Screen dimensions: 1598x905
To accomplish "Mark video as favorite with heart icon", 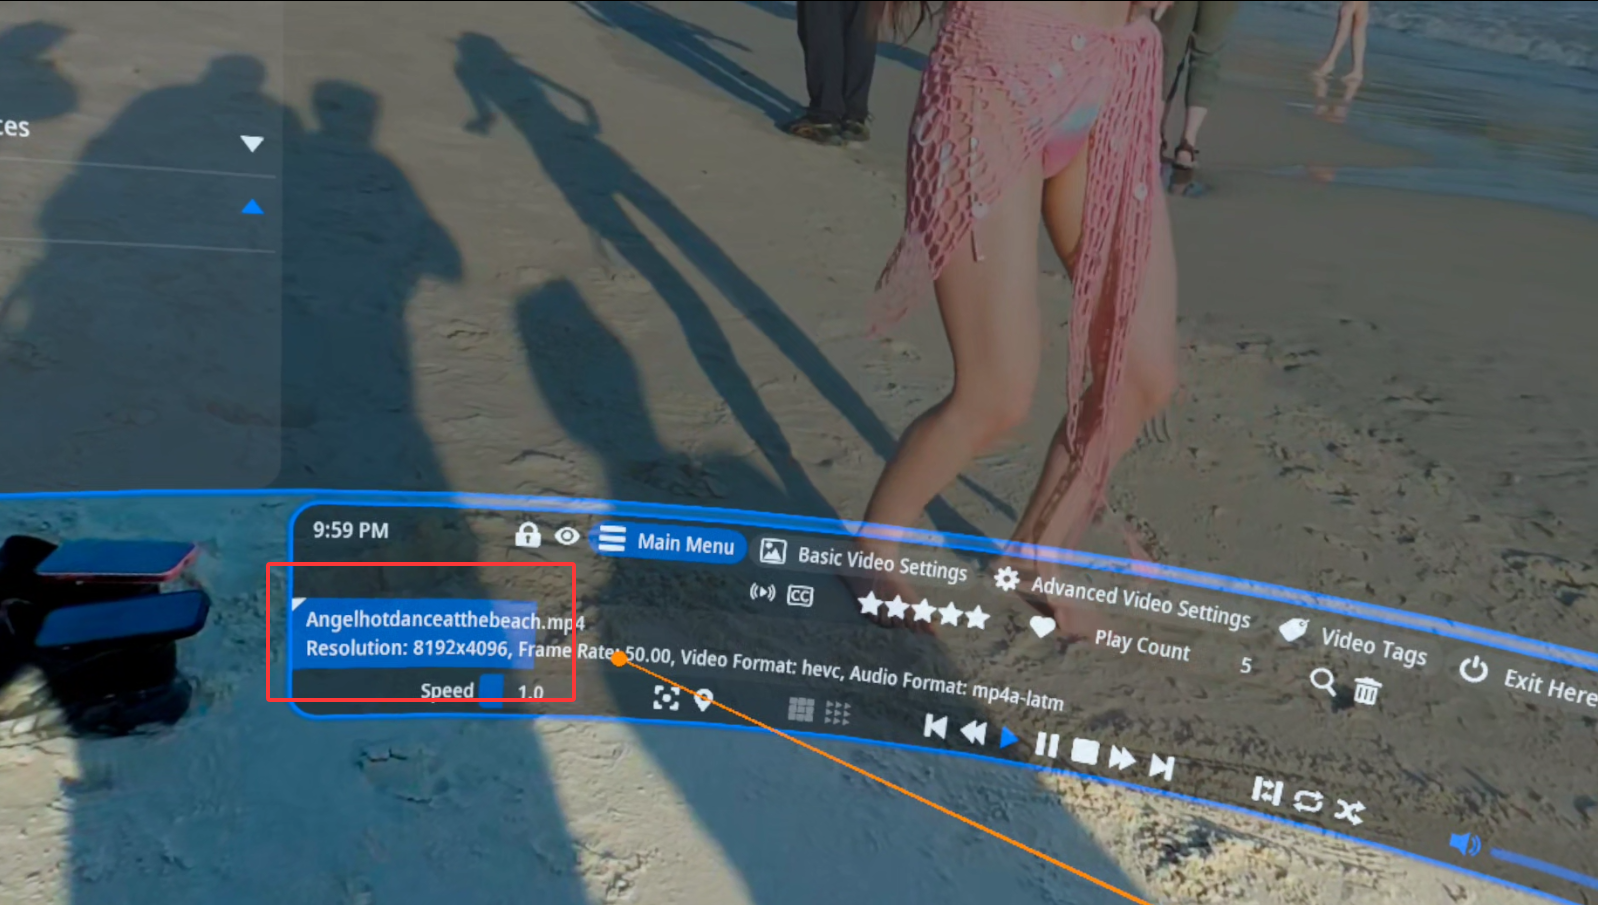I will [1042, 627].
